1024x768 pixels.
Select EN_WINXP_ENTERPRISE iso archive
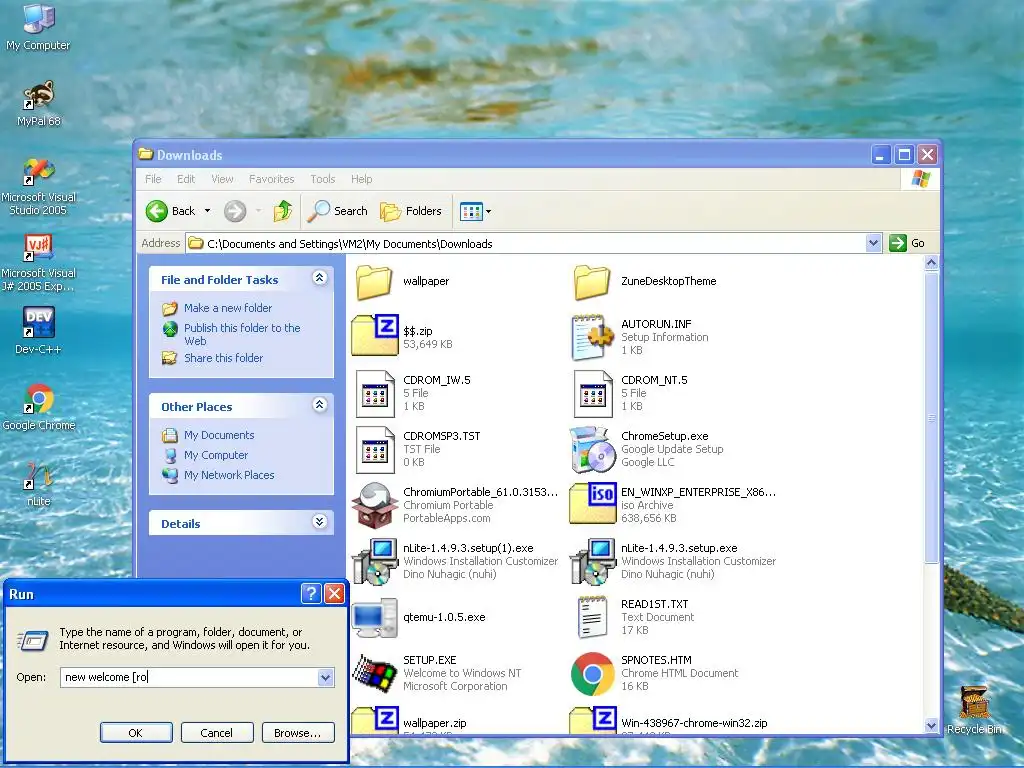pyautogui.click(x=673, y=505)
